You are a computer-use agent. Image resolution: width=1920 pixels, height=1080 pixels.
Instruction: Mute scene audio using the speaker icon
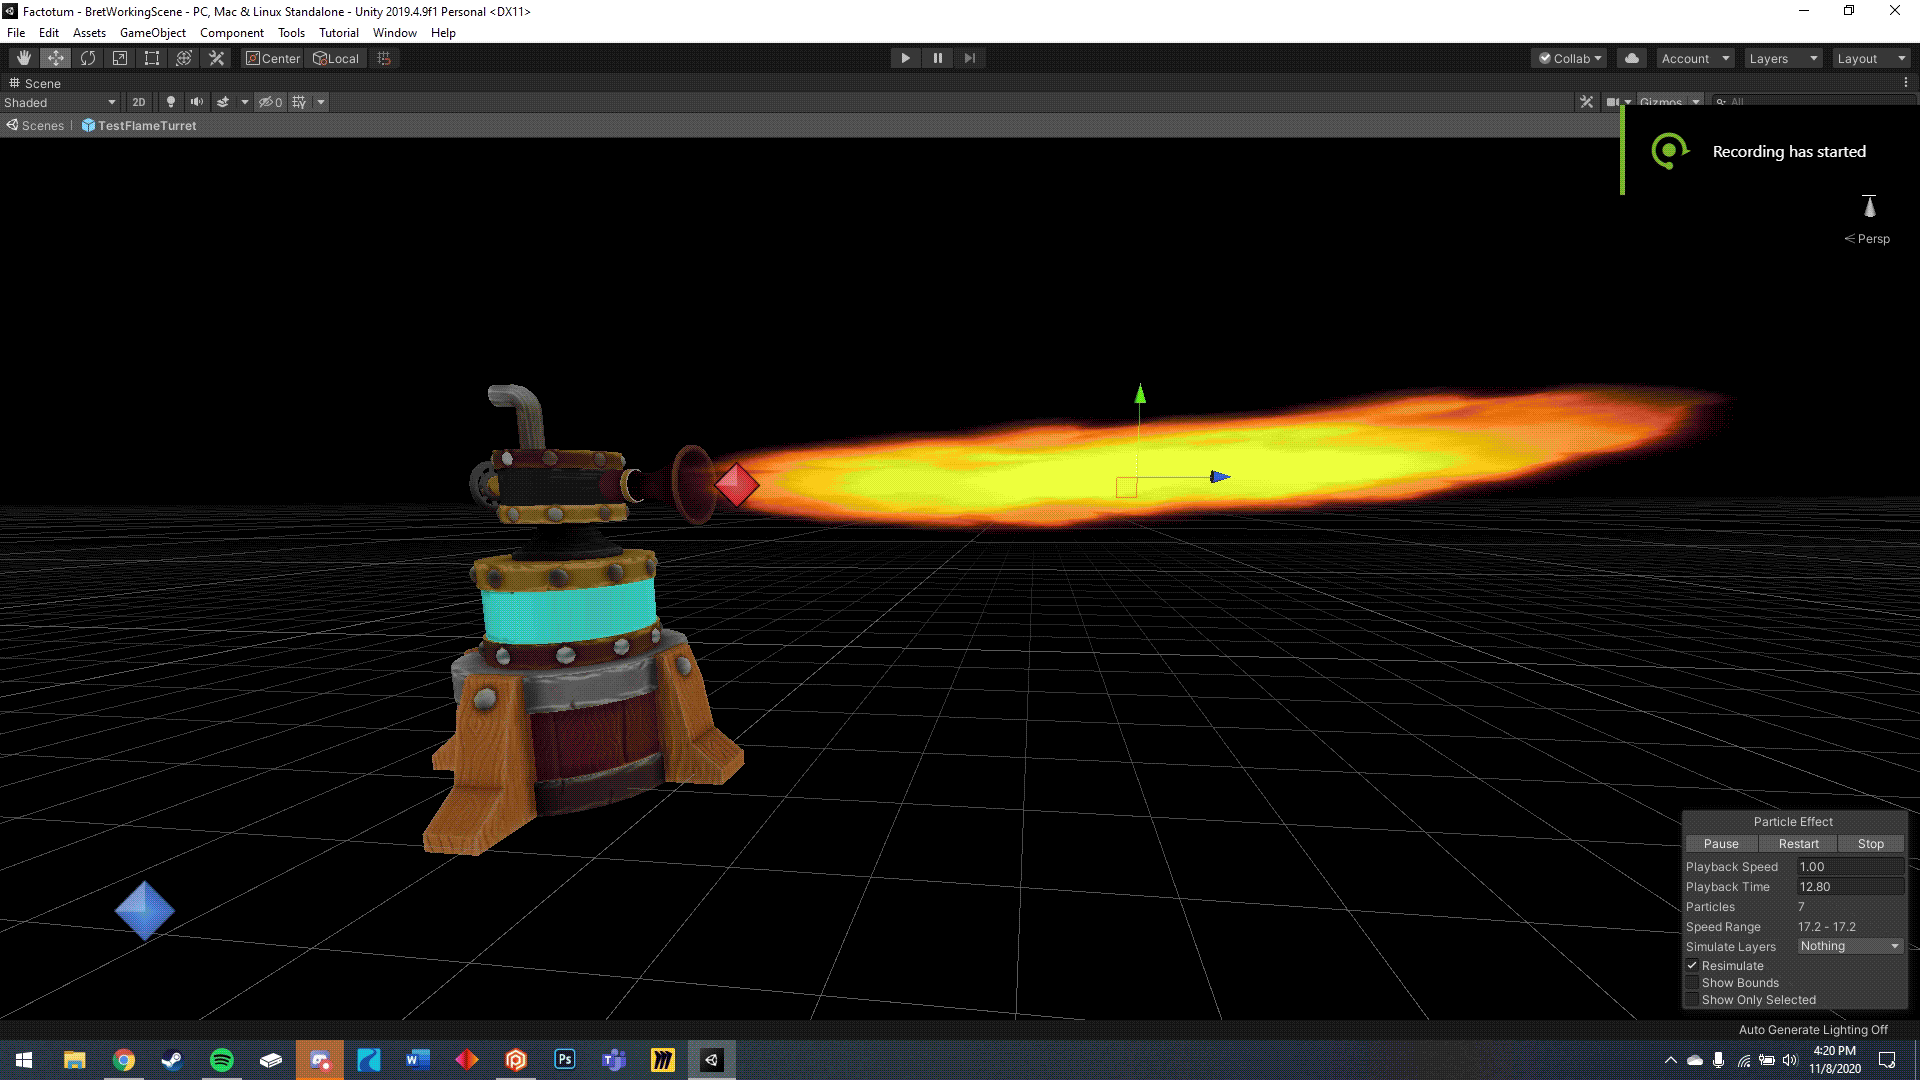click(x=197, y=101)
